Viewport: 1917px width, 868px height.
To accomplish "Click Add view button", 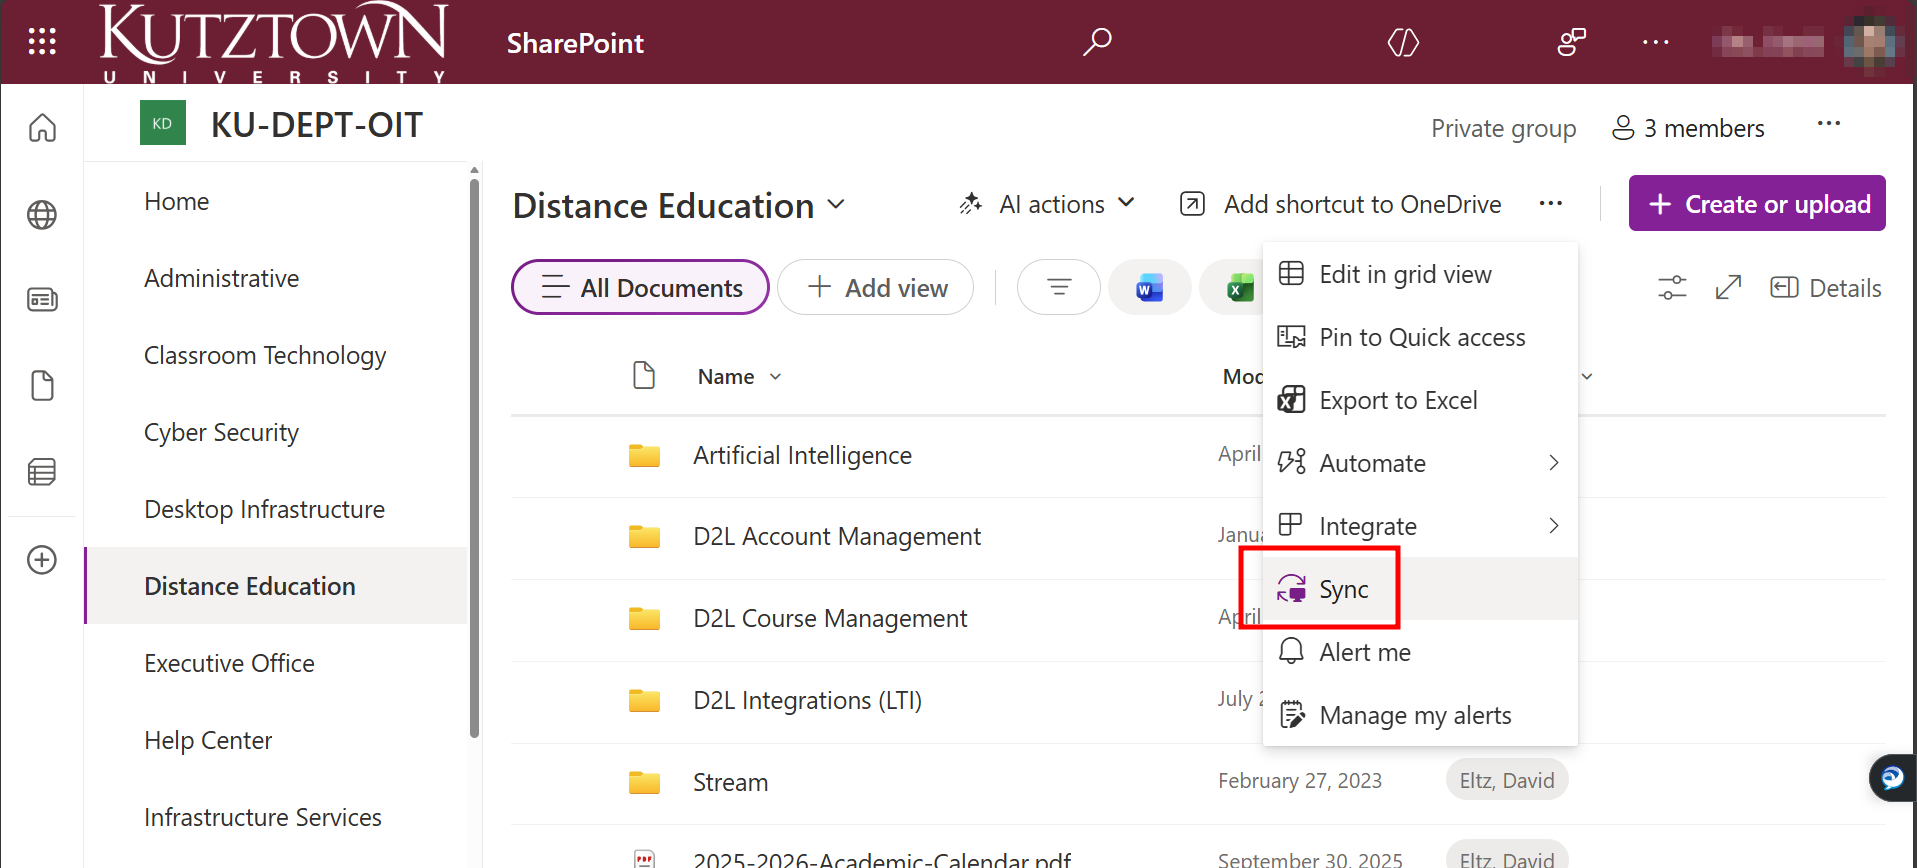I will [x=876, y=288].
